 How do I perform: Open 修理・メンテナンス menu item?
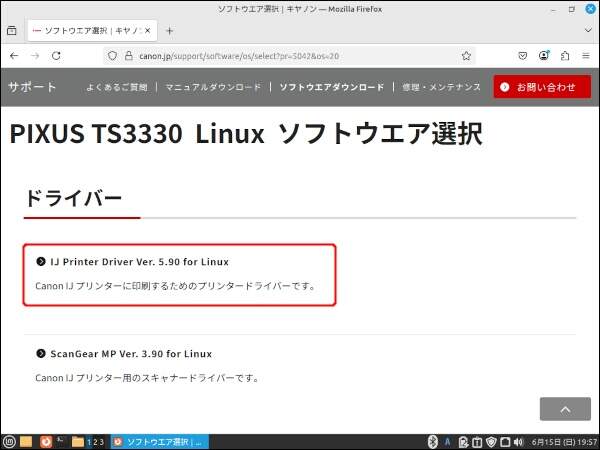[441, 87]
